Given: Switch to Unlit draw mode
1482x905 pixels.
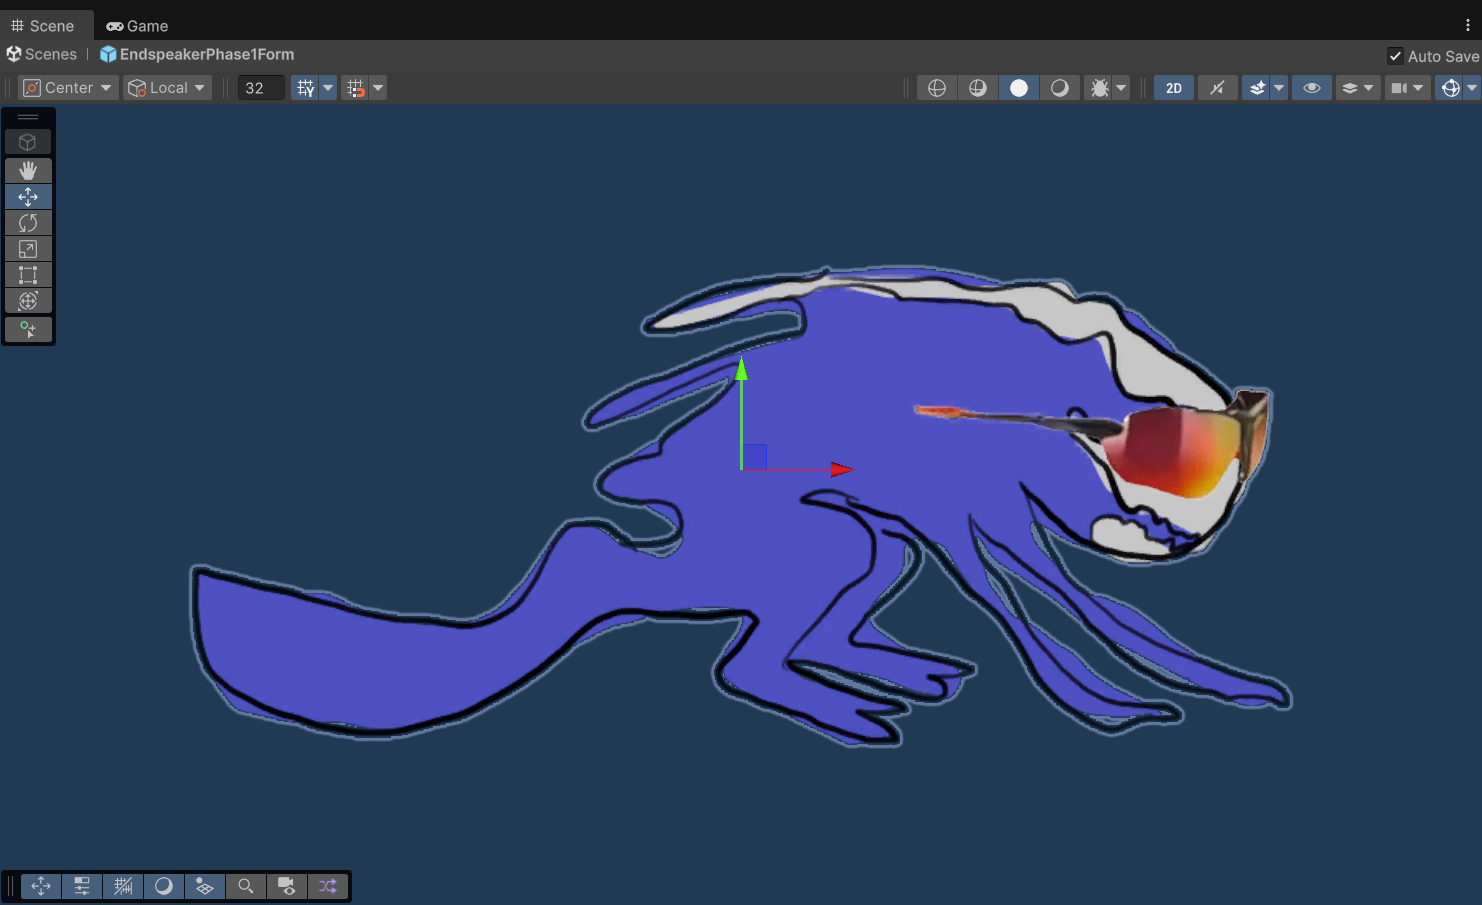Looking at the screenshot, I should [x=1060, y=88].
